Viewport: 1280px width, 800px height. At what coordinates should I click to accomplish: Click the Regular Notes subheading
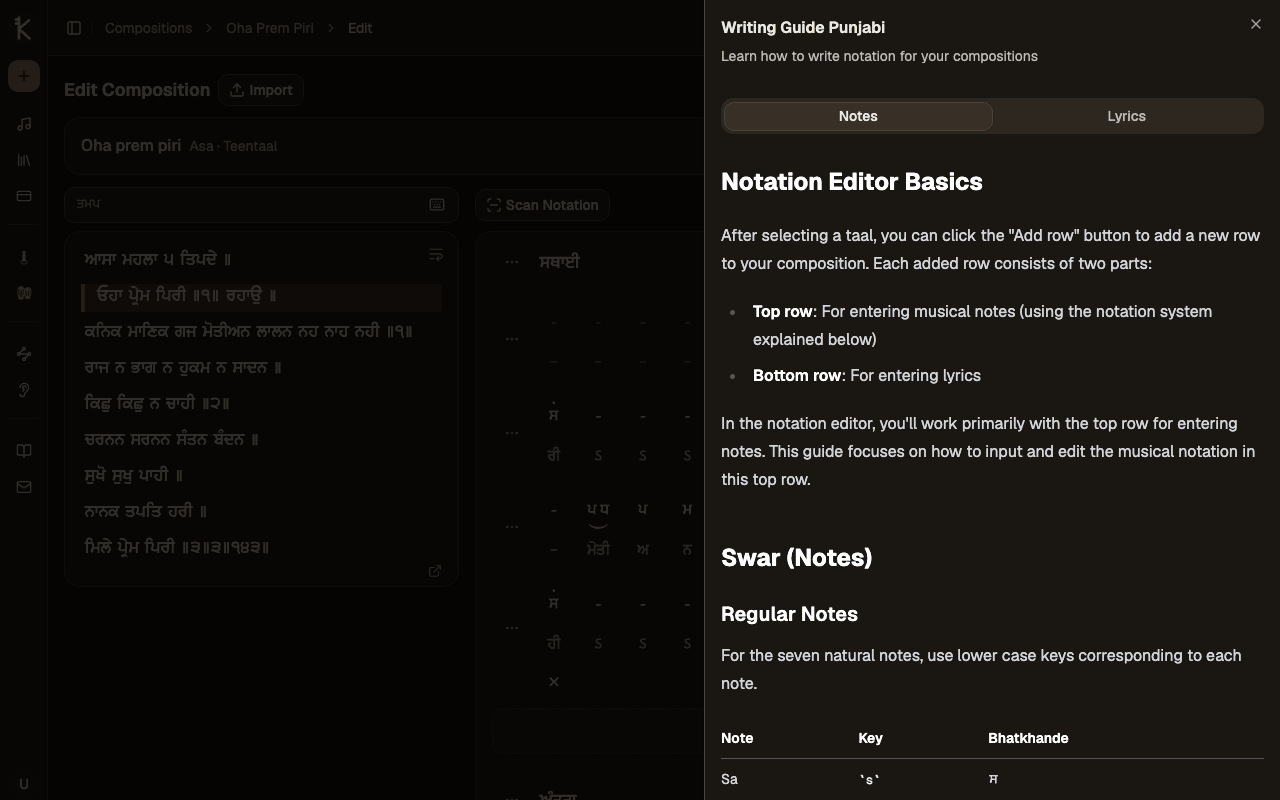(789, 614)
